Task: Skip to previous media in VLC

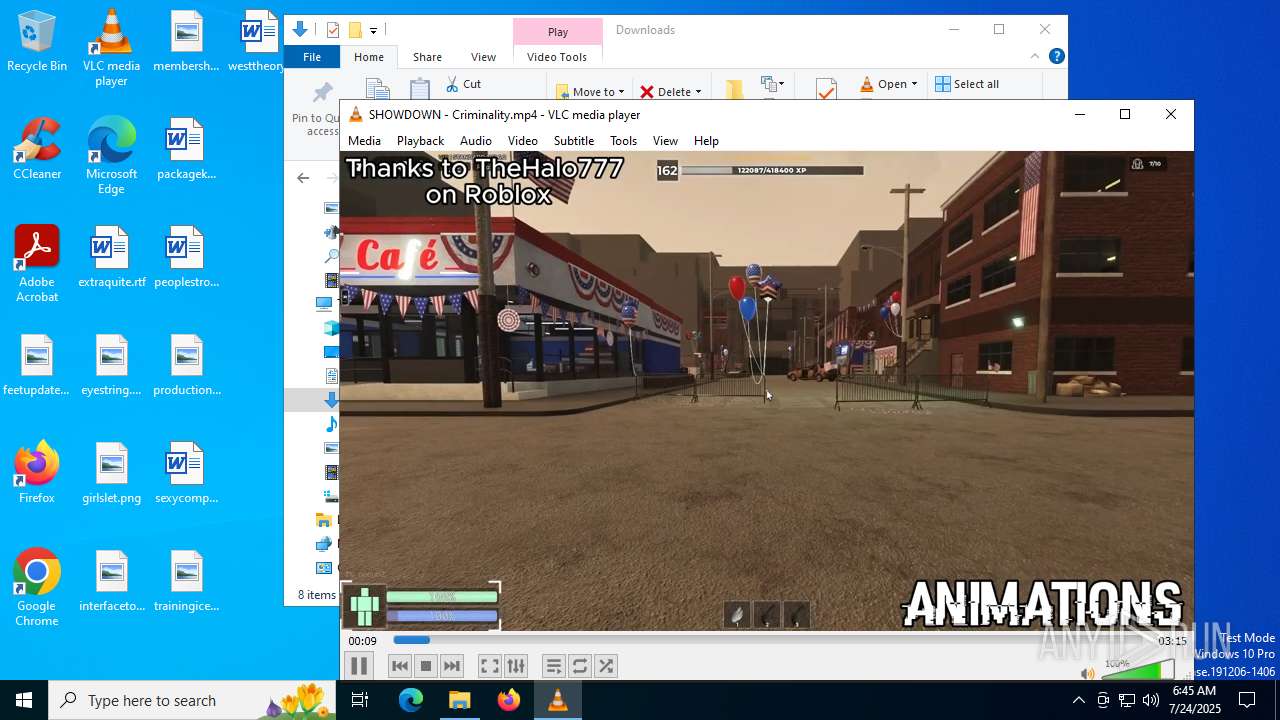Action: pyautogui.click(x=400, y=666)
